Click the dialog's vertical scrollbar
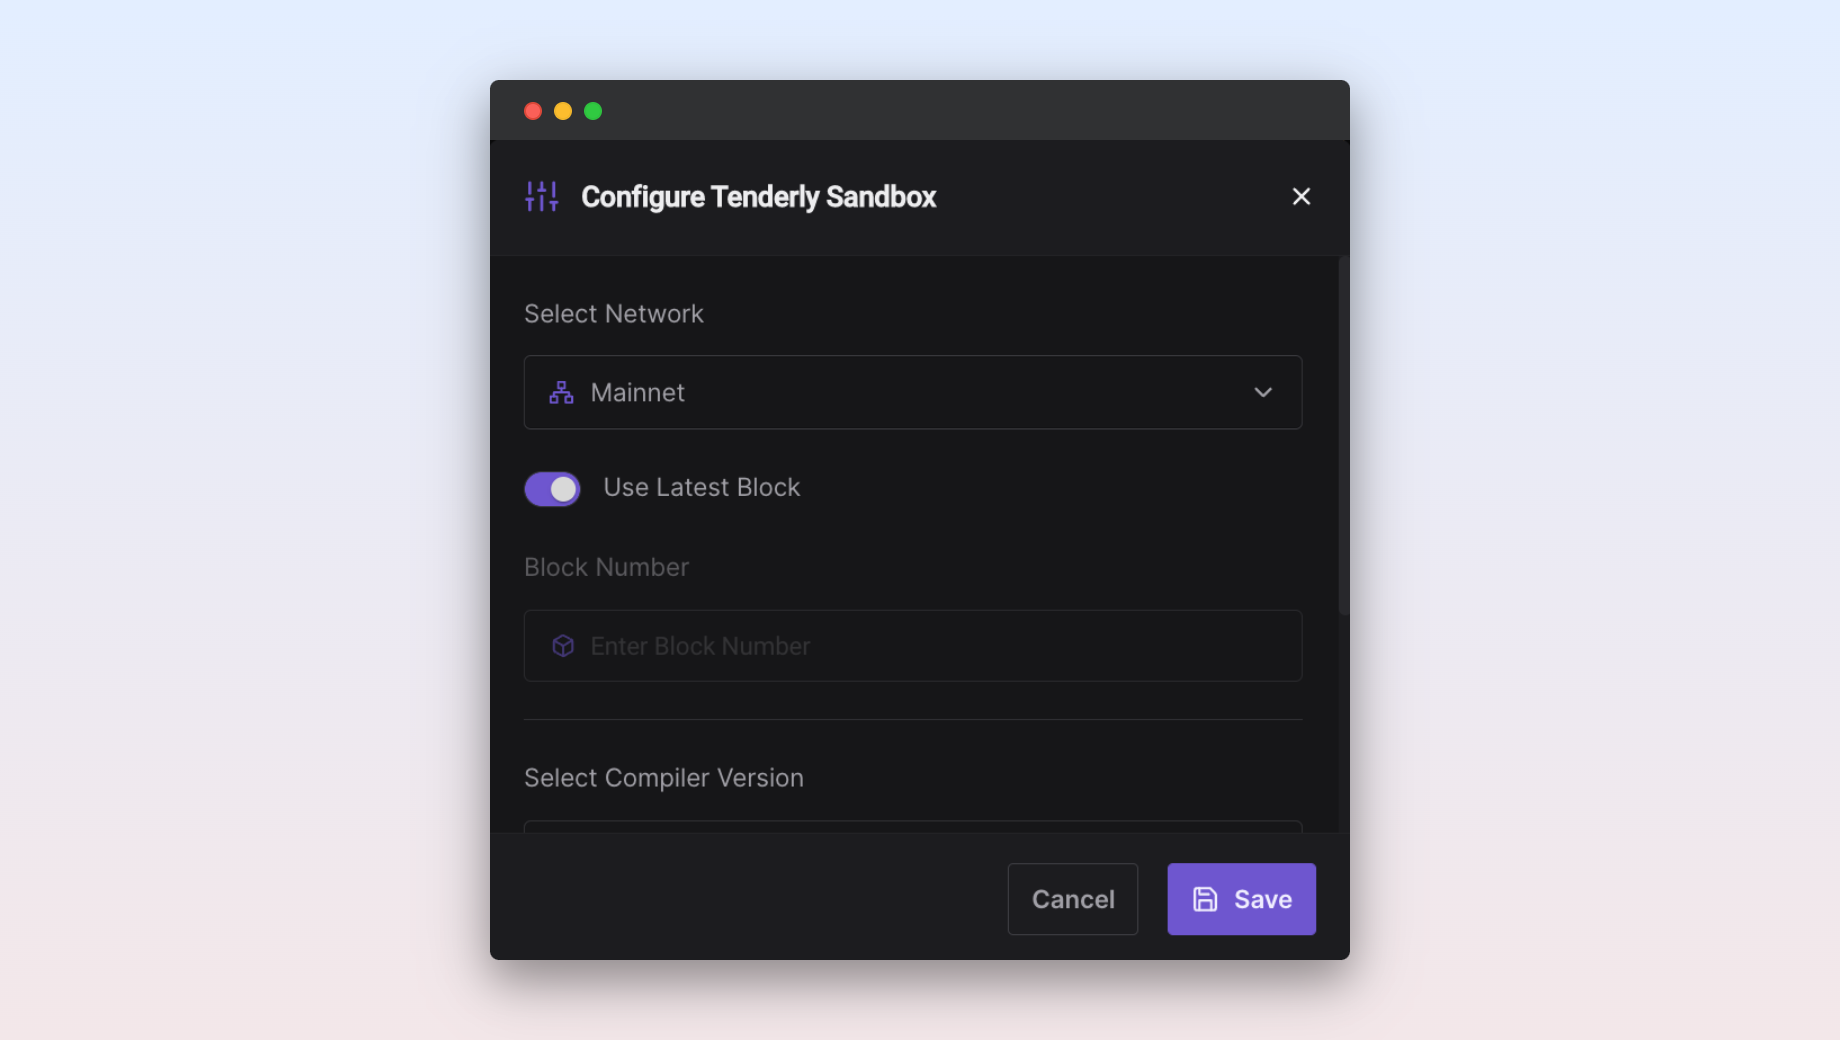The width and height of the screenshot is (1840, 1040). (1344, 436)
